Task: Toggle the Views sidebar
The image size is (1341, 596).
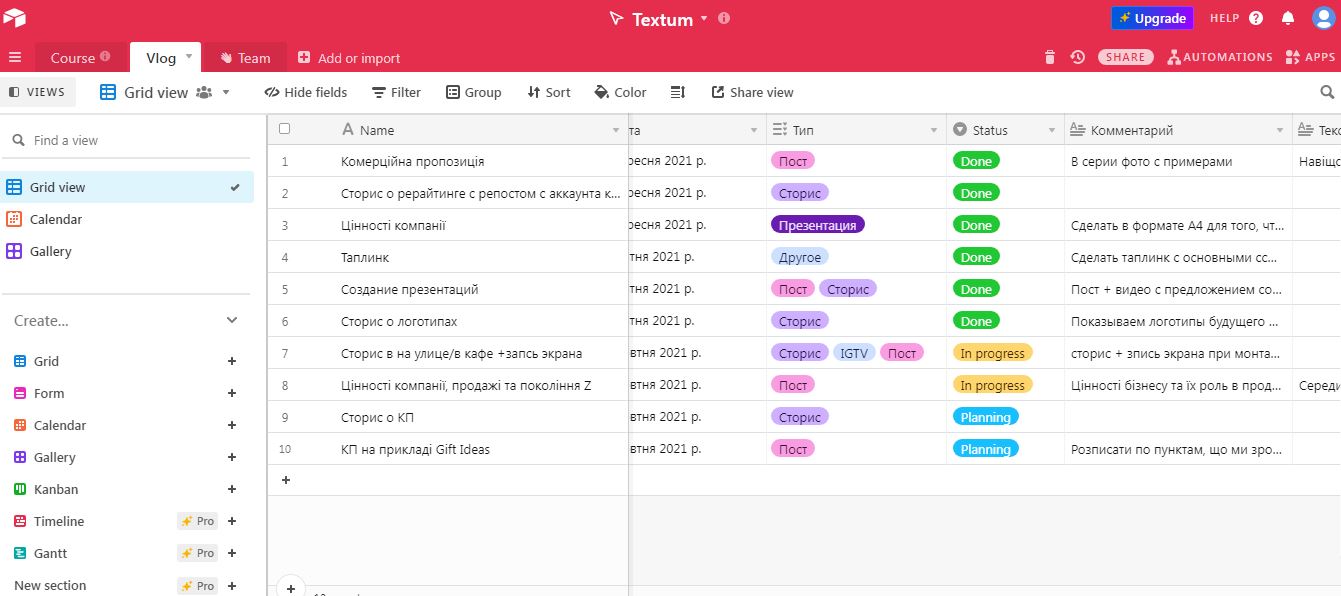Action: tap(37, 92)
